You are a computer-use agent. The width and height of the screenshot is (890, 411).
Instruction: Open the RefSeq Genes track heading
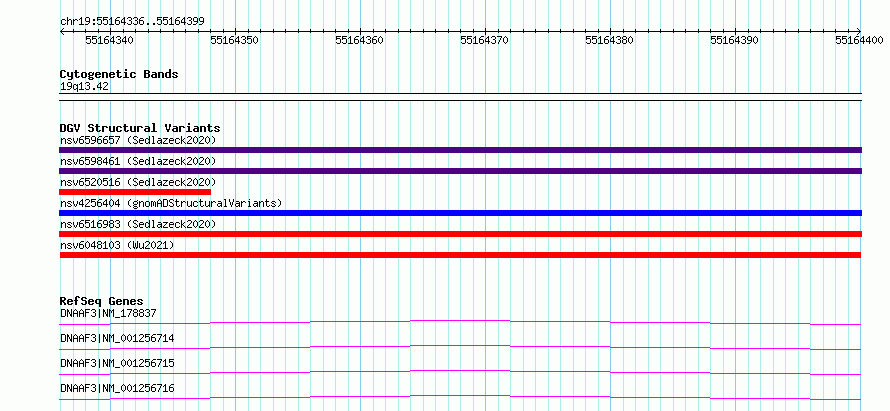(102, 301)
